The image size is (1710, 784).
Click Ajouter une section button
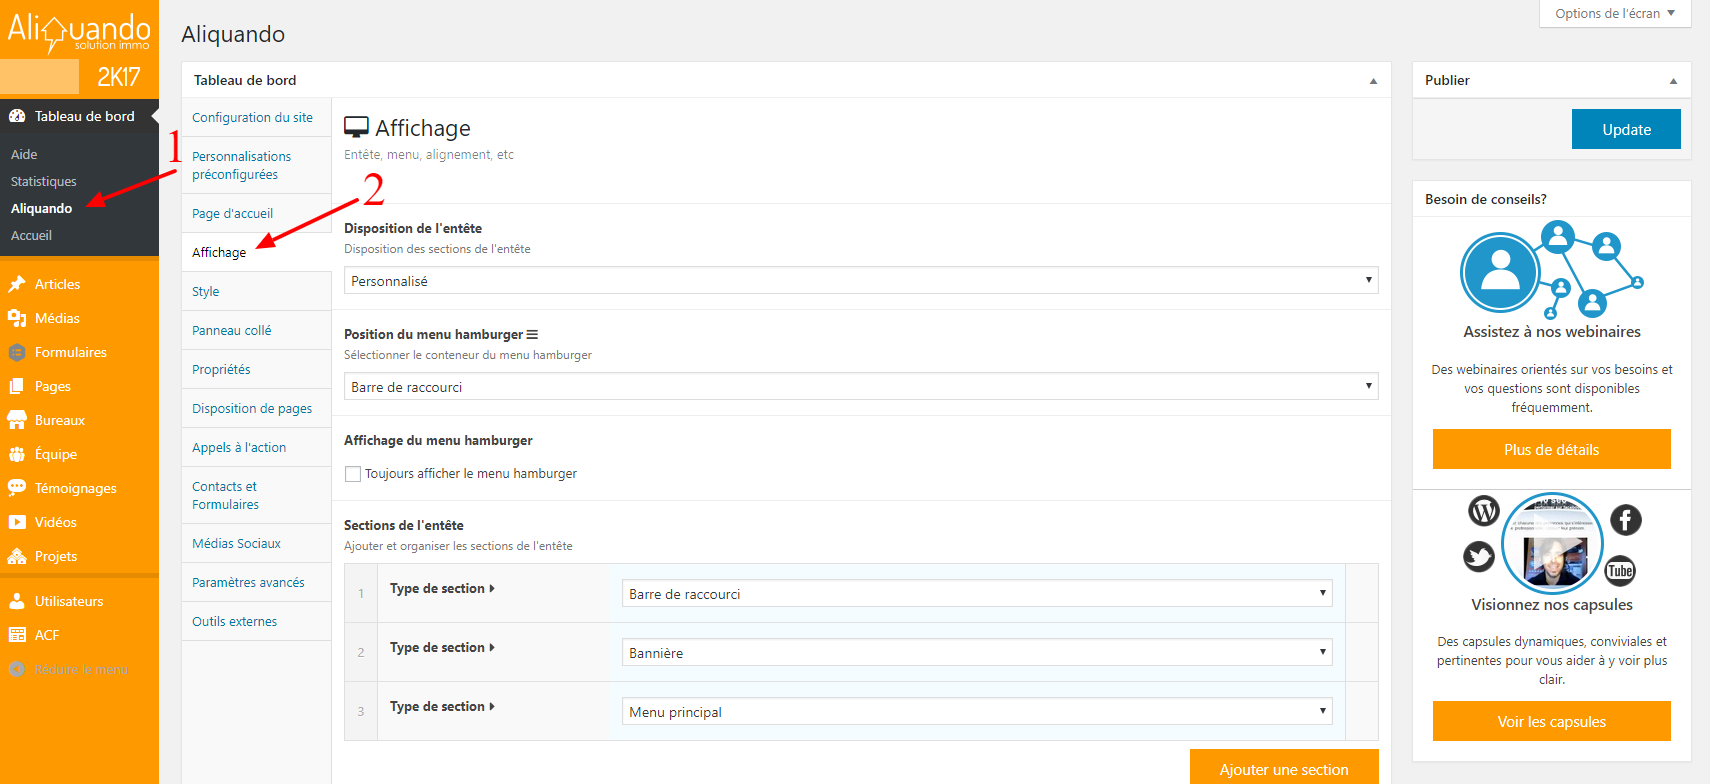(x=1284, y=768)
